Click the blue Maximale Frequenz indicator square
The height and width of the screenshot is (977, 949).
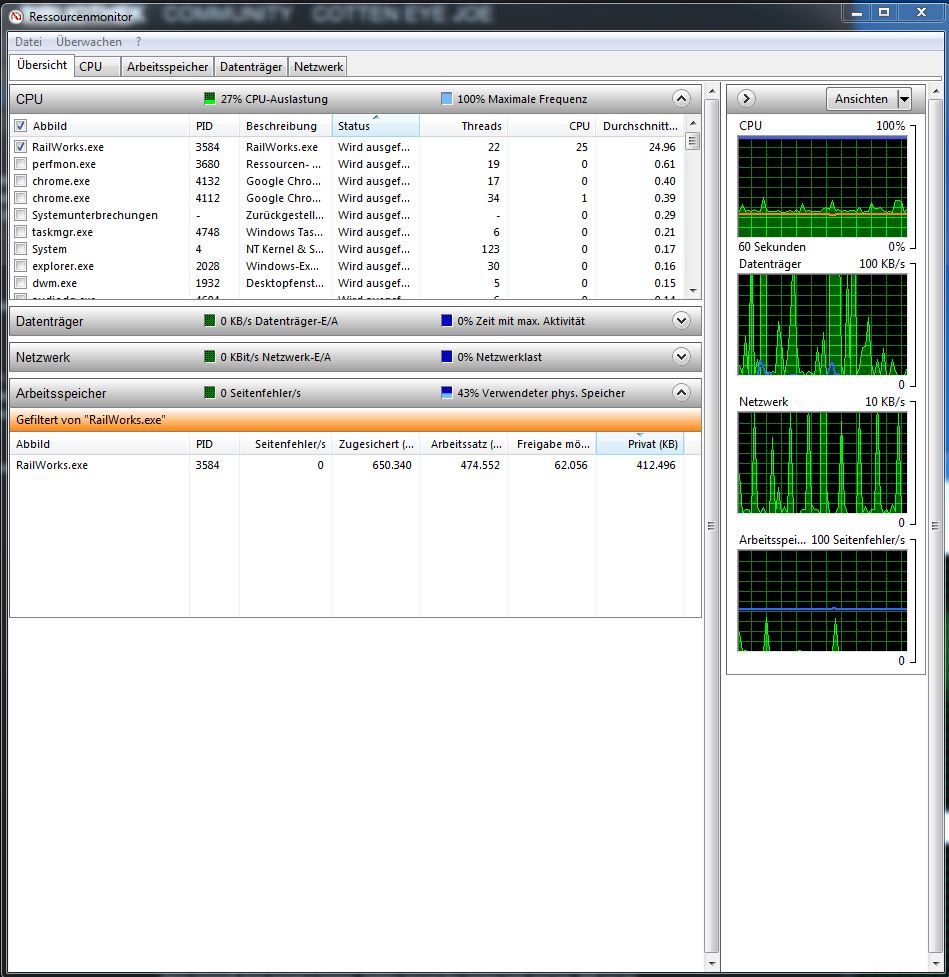click(446, 98)
